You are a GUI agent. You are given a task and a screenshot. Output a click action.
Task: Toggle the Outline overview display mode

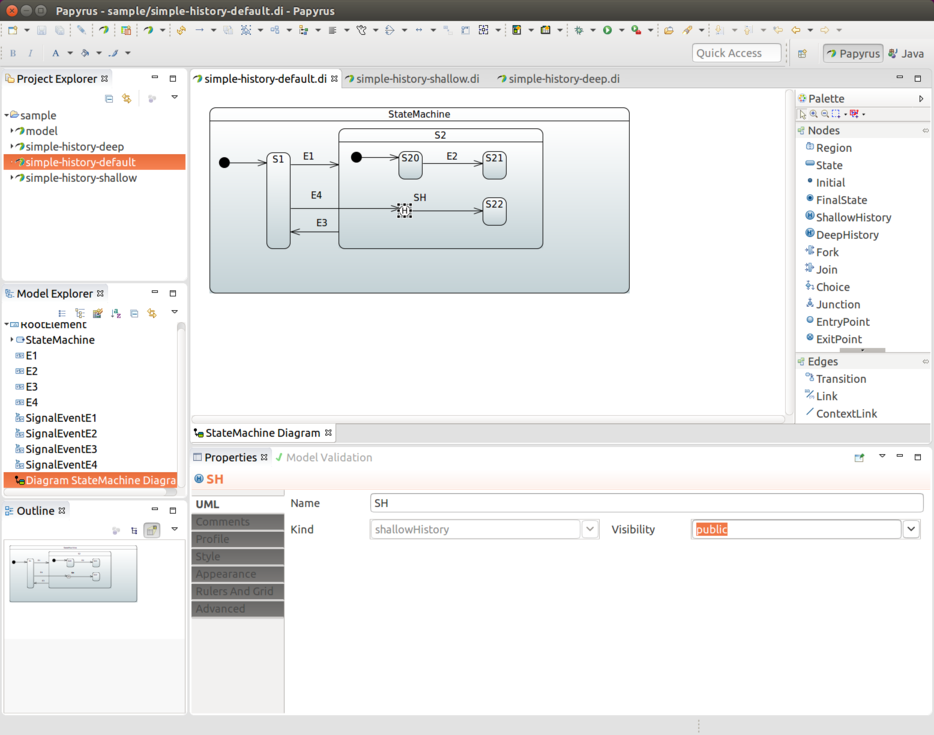click(x=152, y=530)
